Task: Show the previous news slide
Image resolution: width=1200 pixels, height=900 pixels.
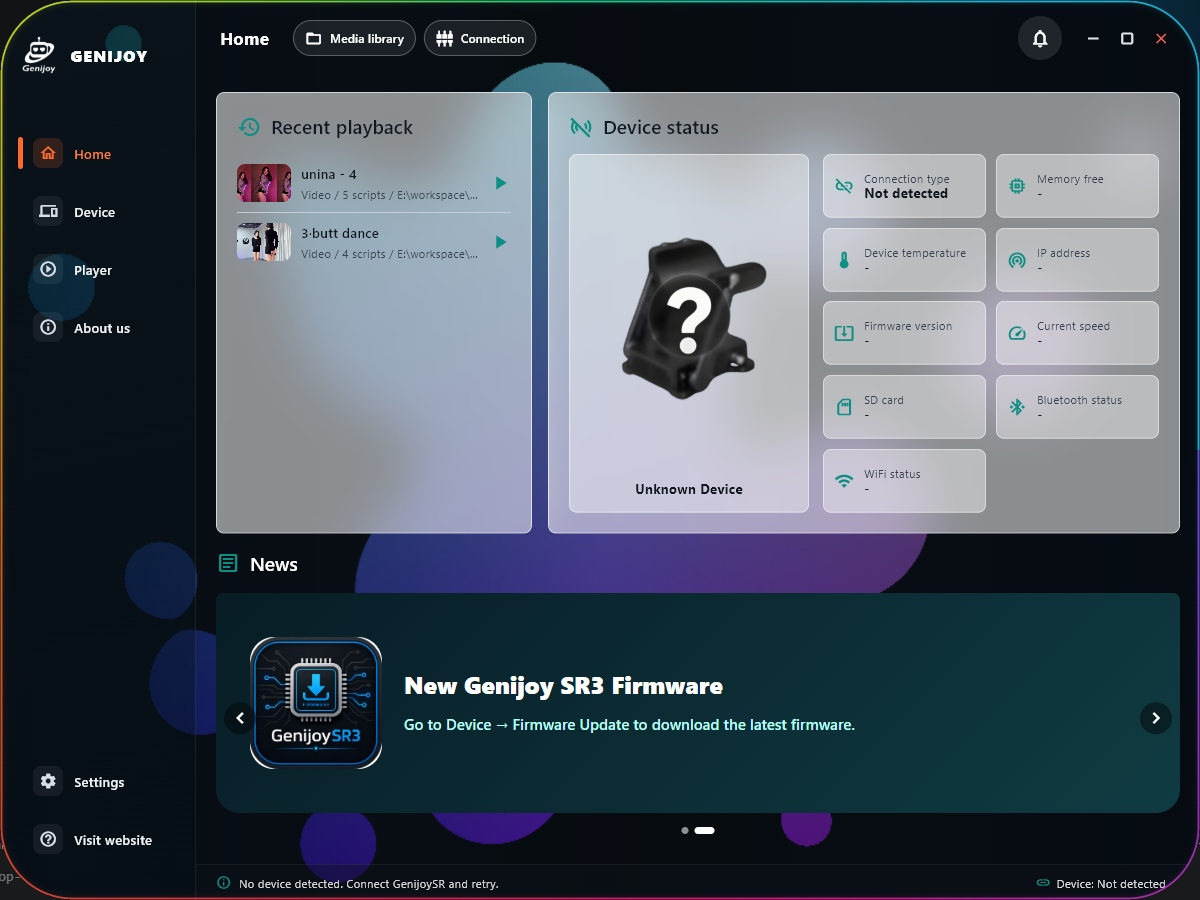Action: [240, 718]
